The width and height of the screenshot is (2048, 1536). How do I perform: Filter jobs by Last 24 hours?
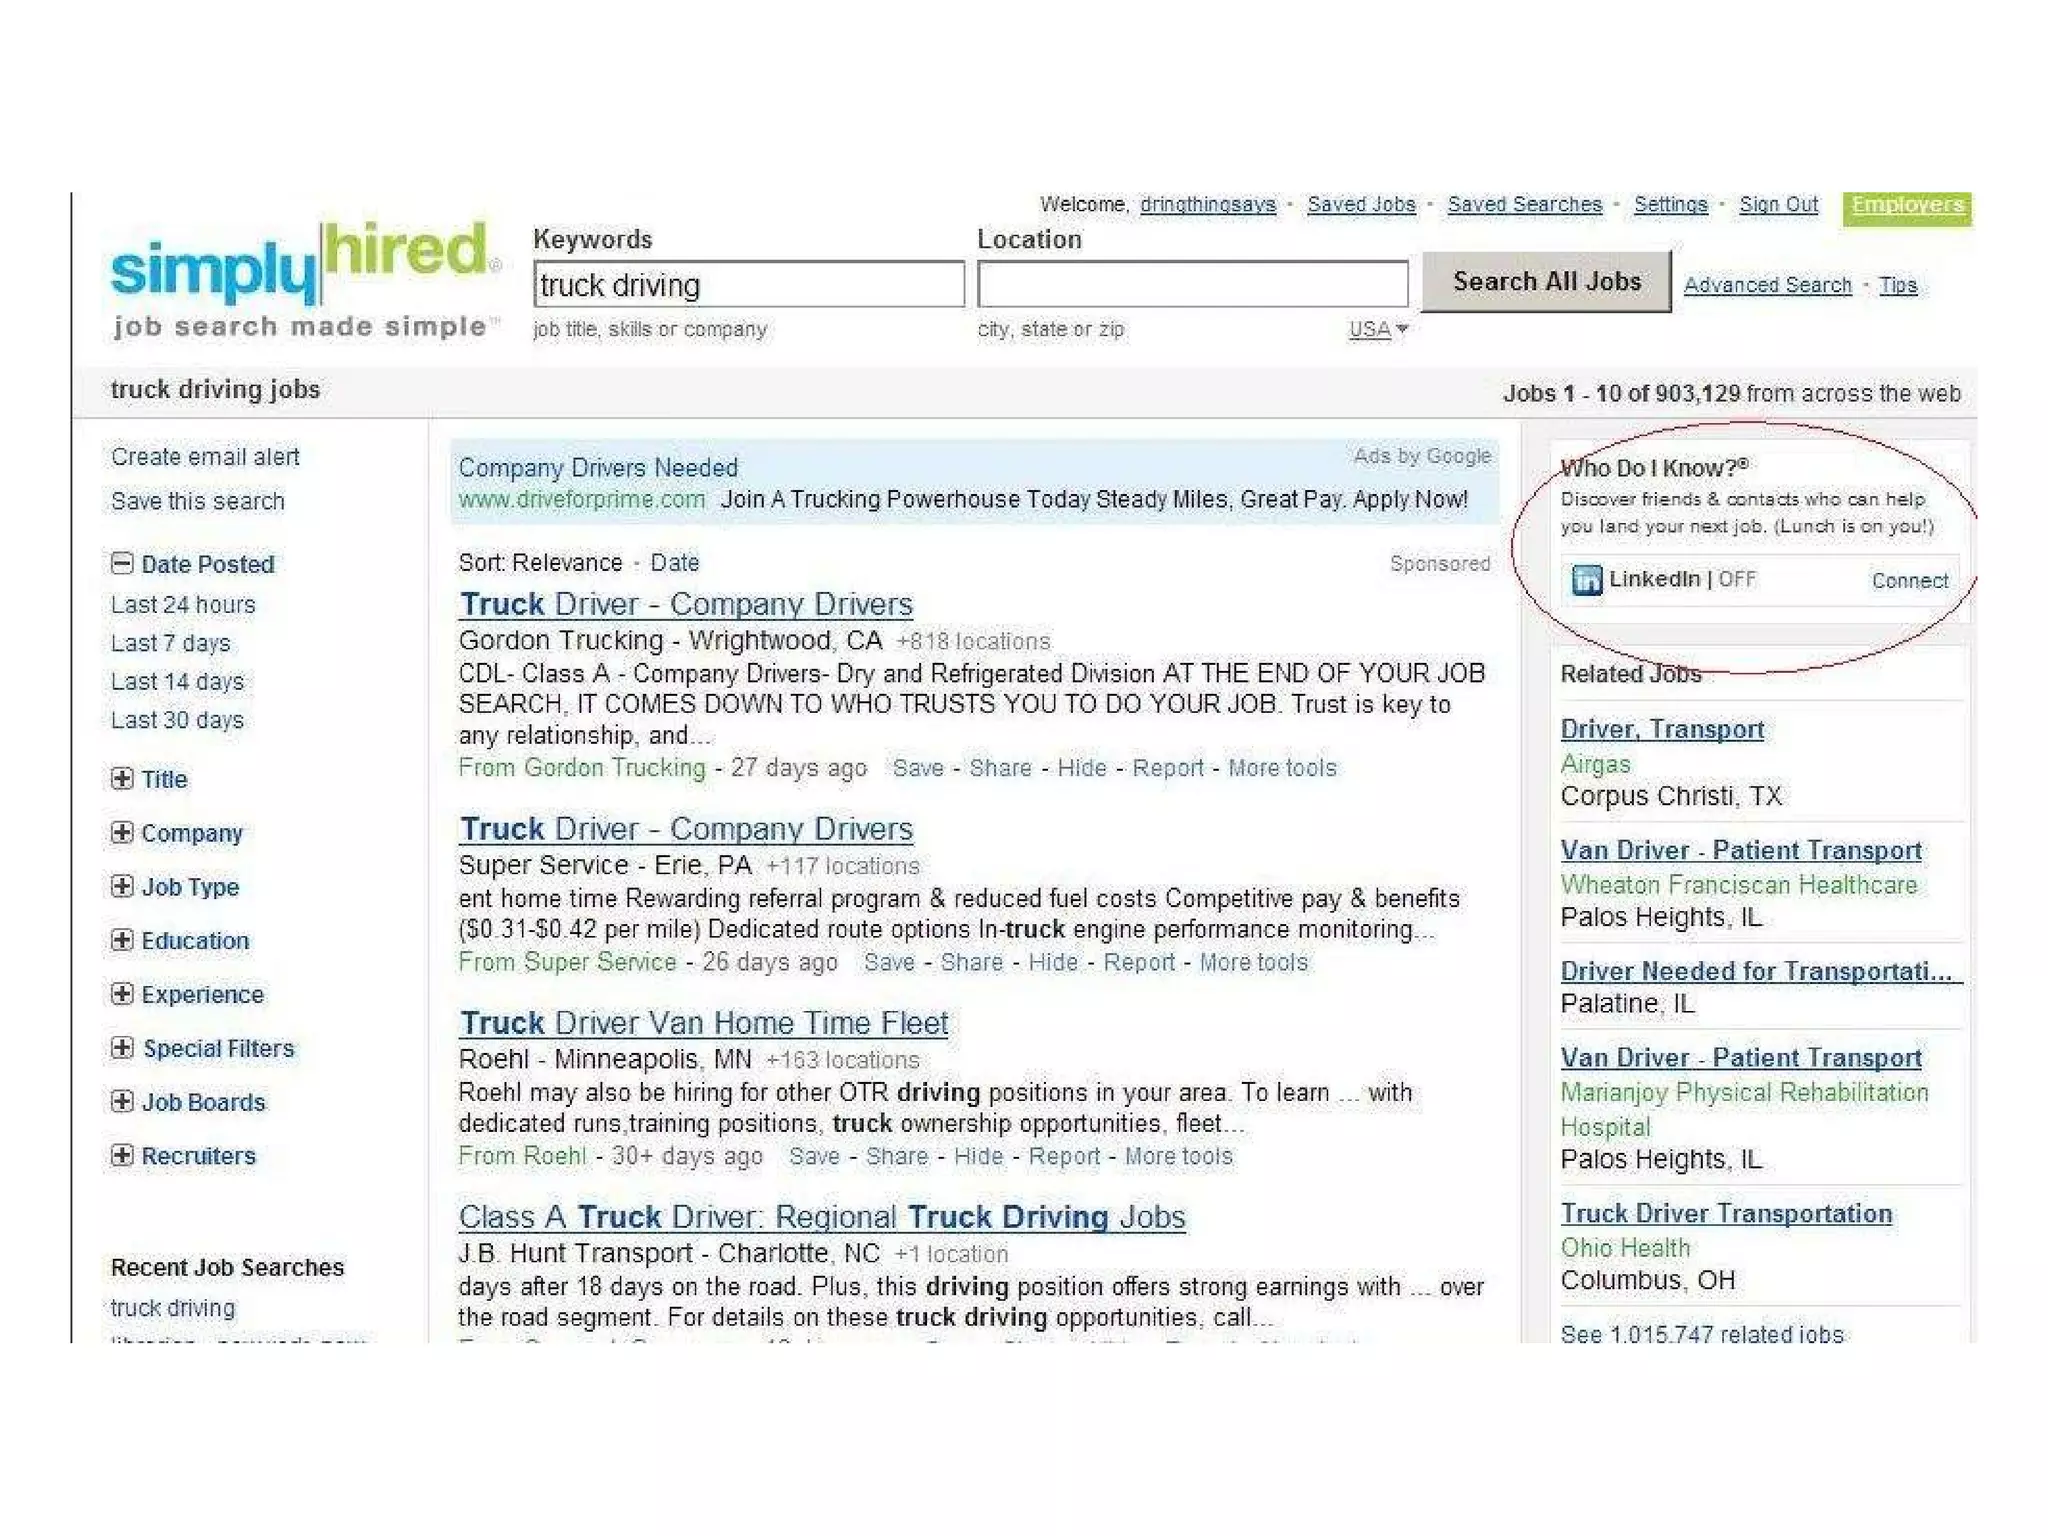tap(183, 605)
